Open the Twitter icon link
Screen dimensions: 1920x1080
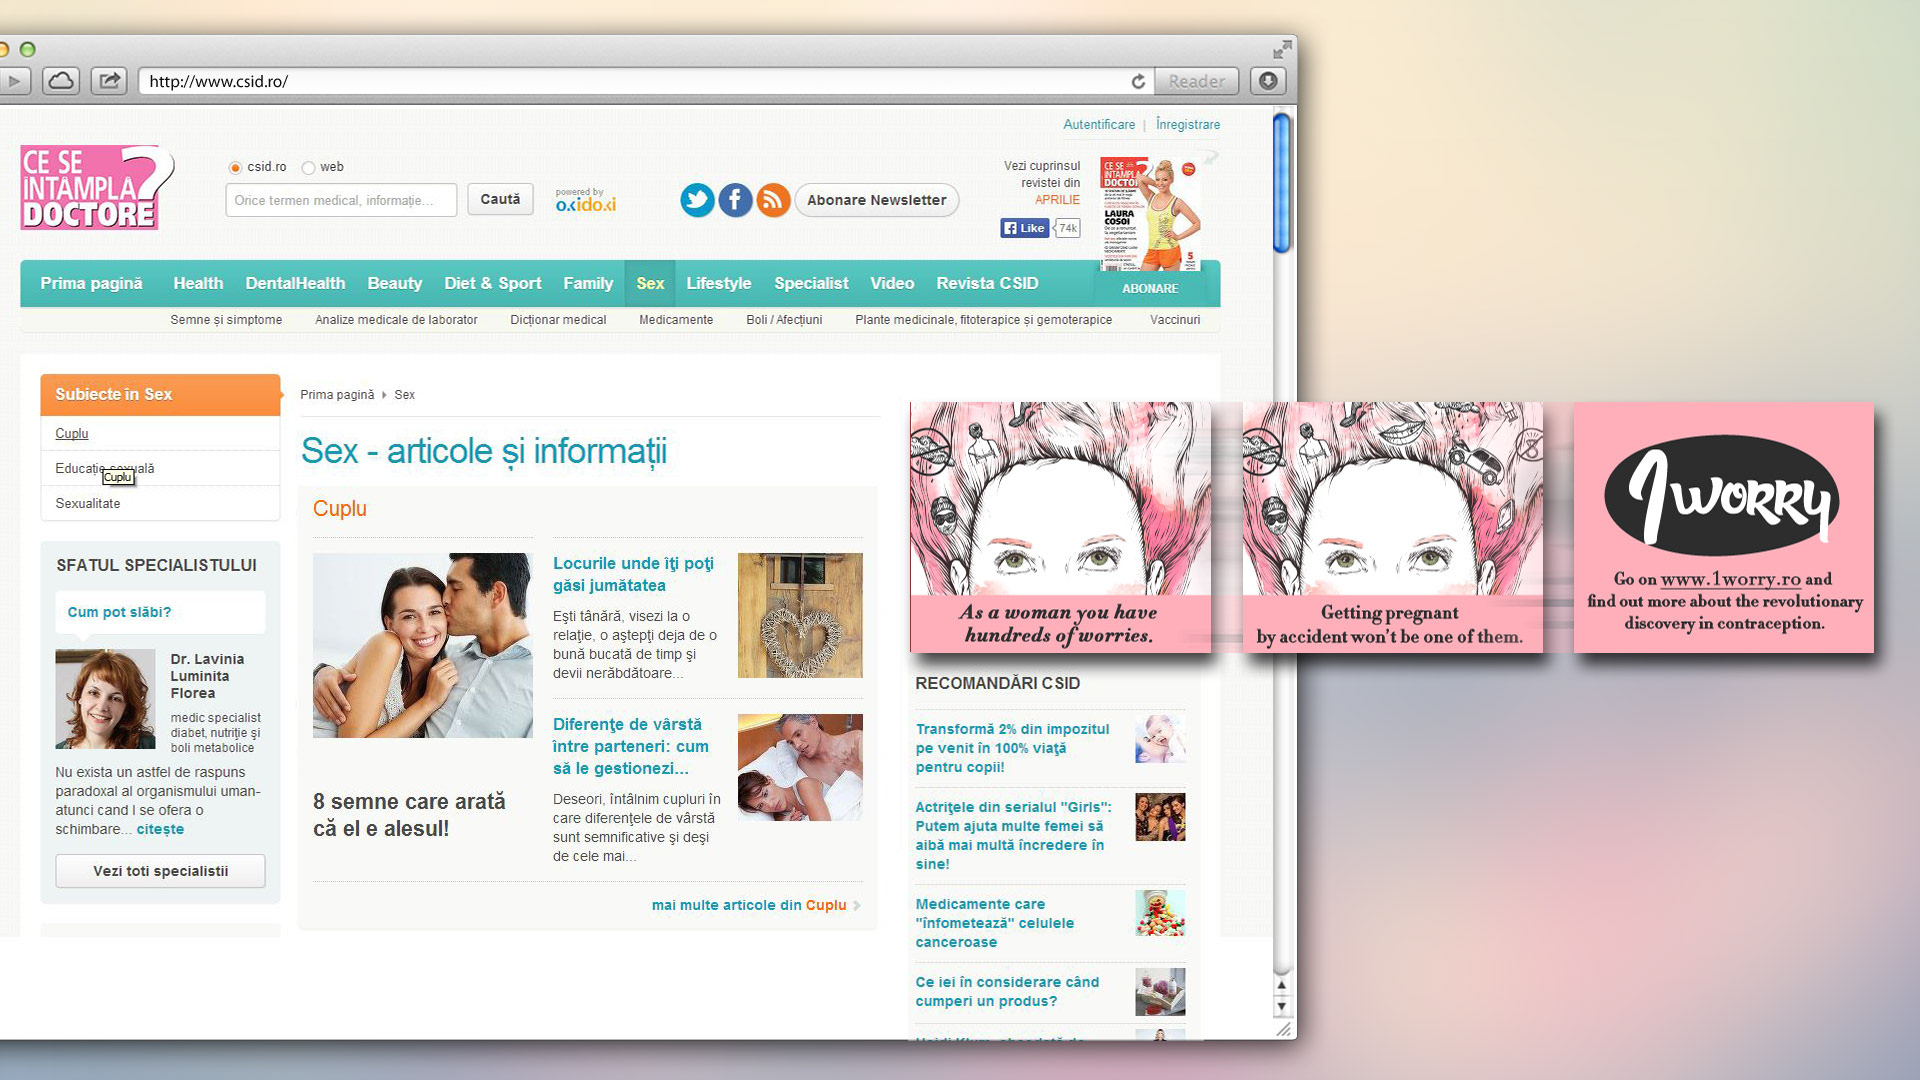[x=697, y=200]
